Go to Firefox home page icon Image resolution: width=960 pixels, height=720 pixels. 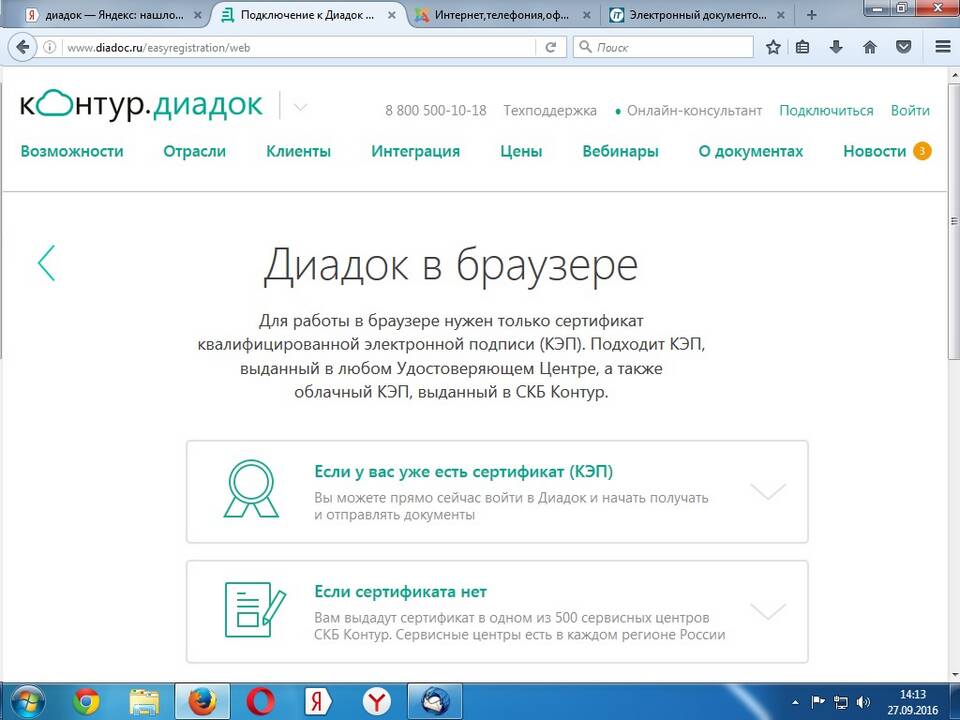tap(869, 47)
